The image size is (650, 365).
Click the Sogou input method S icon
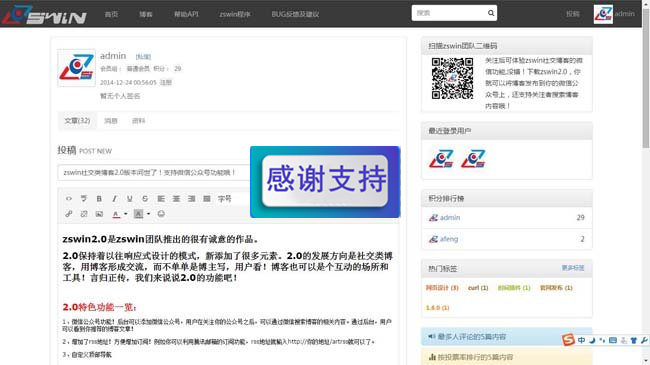coord(568,340)
